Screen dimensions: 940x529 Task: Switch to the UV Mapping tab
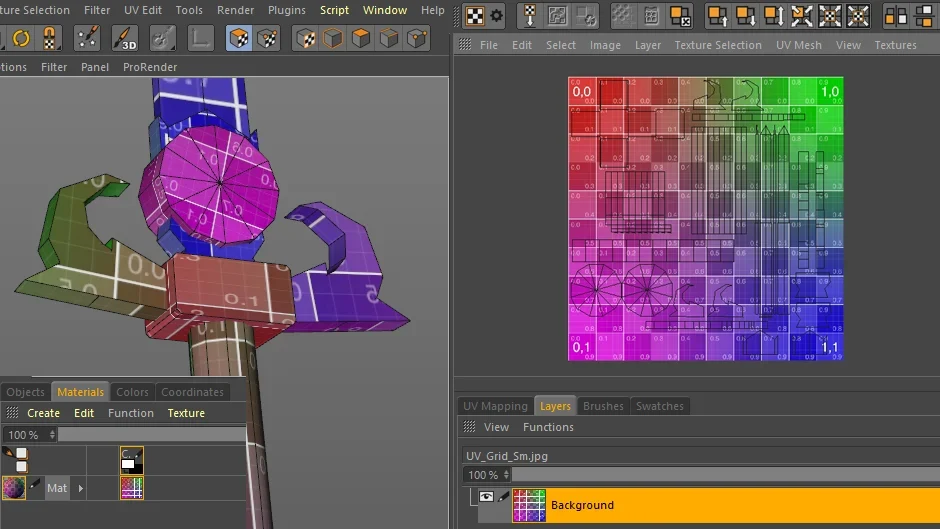[495, 406]
